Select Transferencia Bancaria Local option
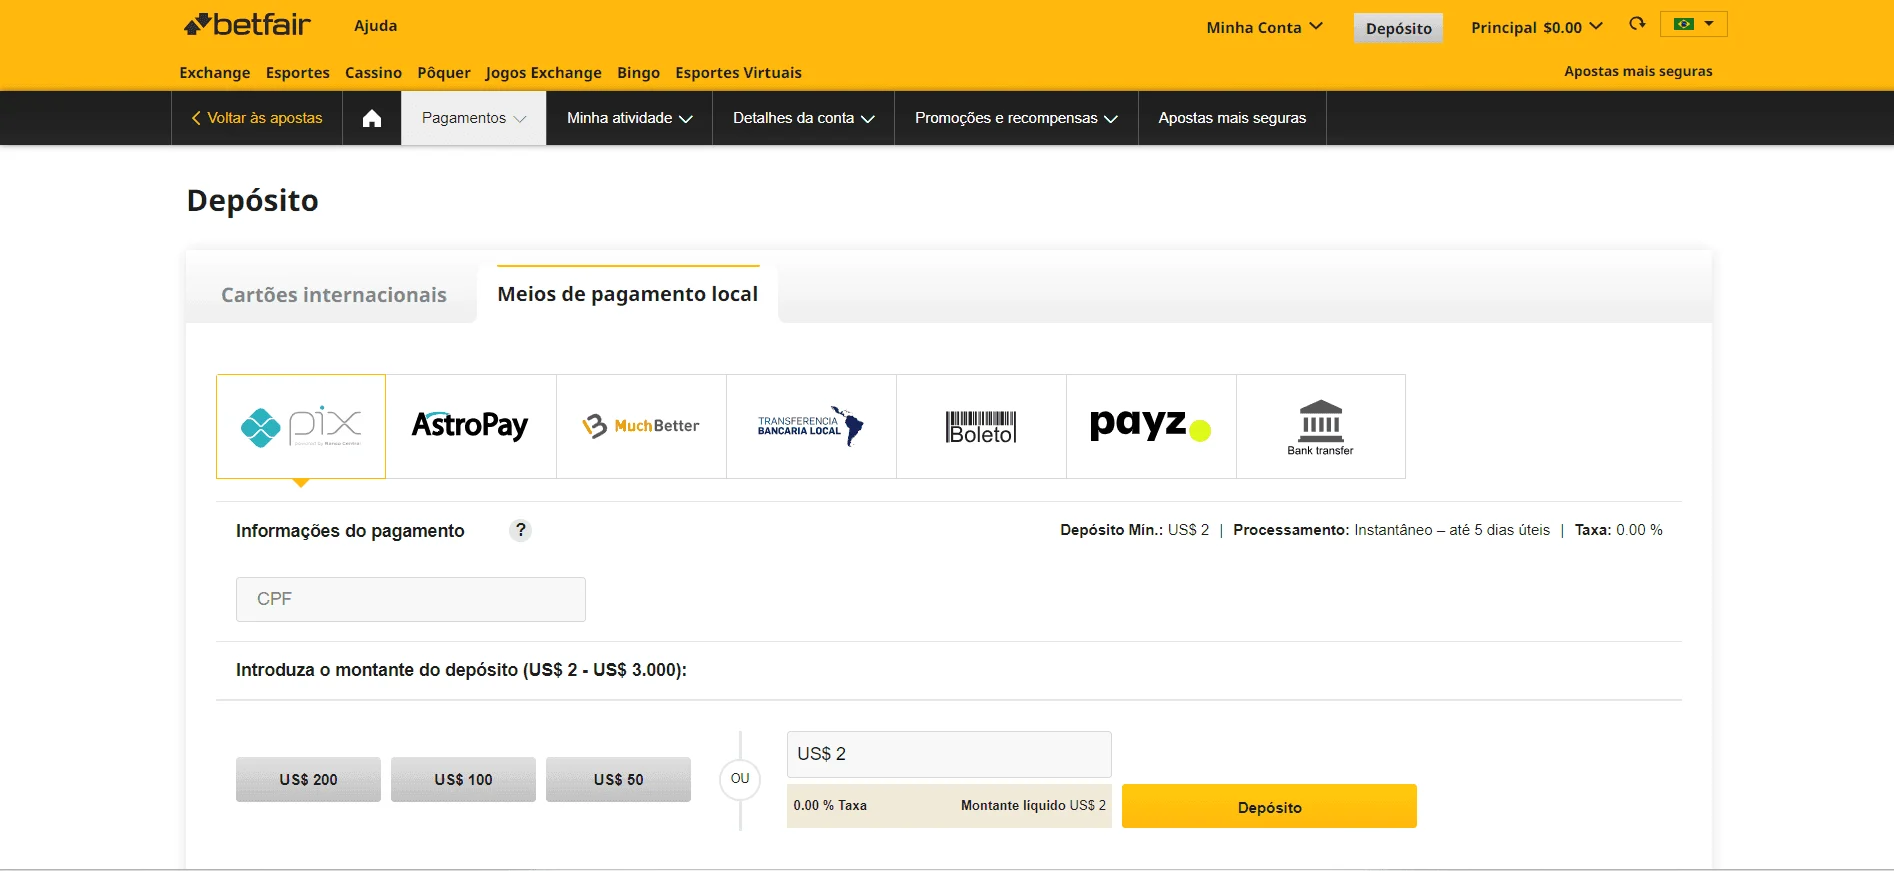1894x871 pixels. point(811,426)
